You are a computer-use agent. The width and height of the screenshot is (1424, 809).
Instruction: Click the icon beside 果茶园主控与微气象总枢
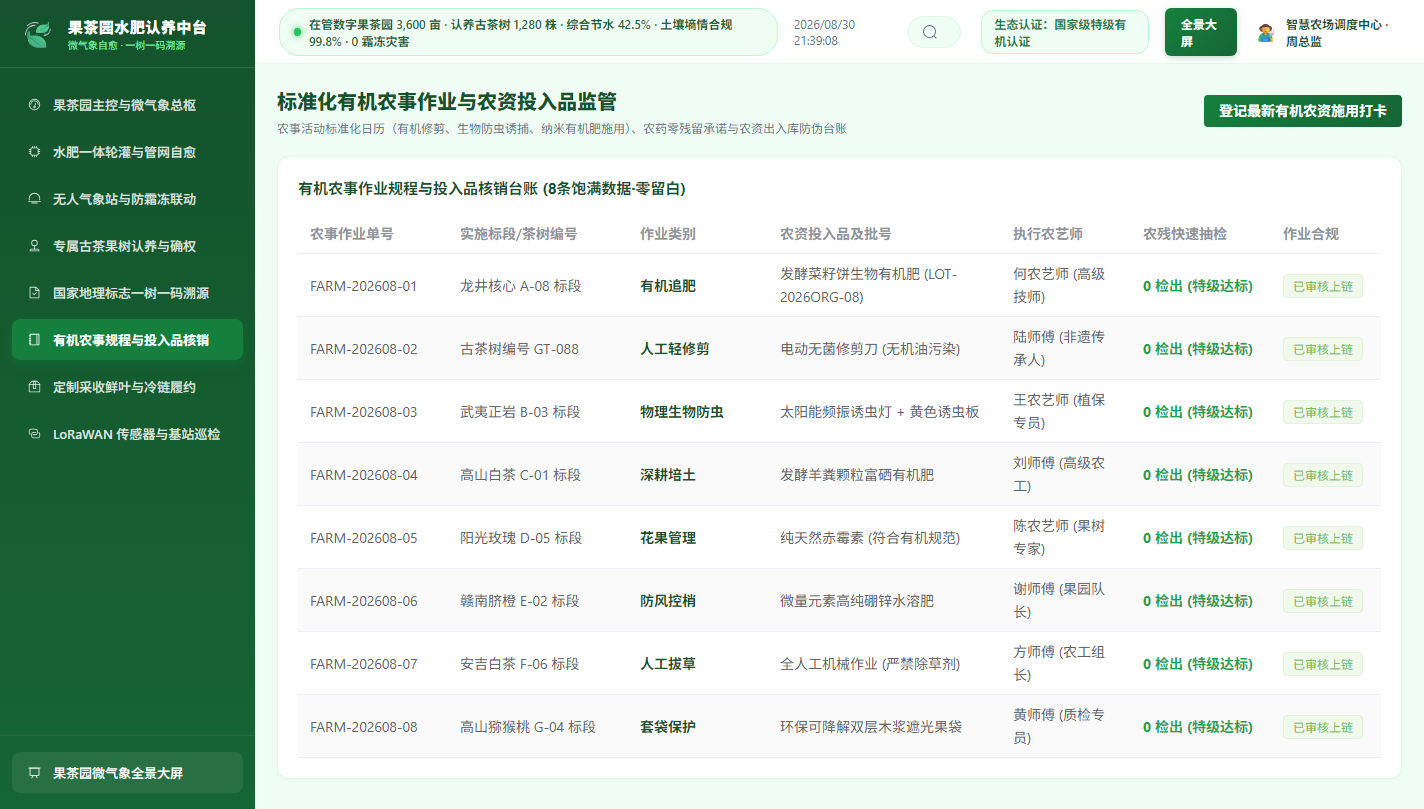click(34, 105)
